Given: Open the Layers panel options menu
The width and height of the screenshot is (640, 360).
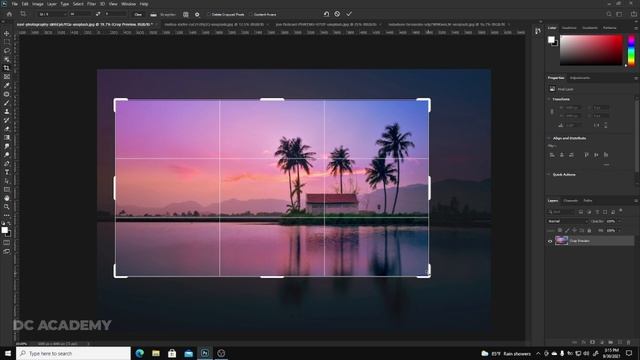Looking at the screenshot, I should pos(636,201).
